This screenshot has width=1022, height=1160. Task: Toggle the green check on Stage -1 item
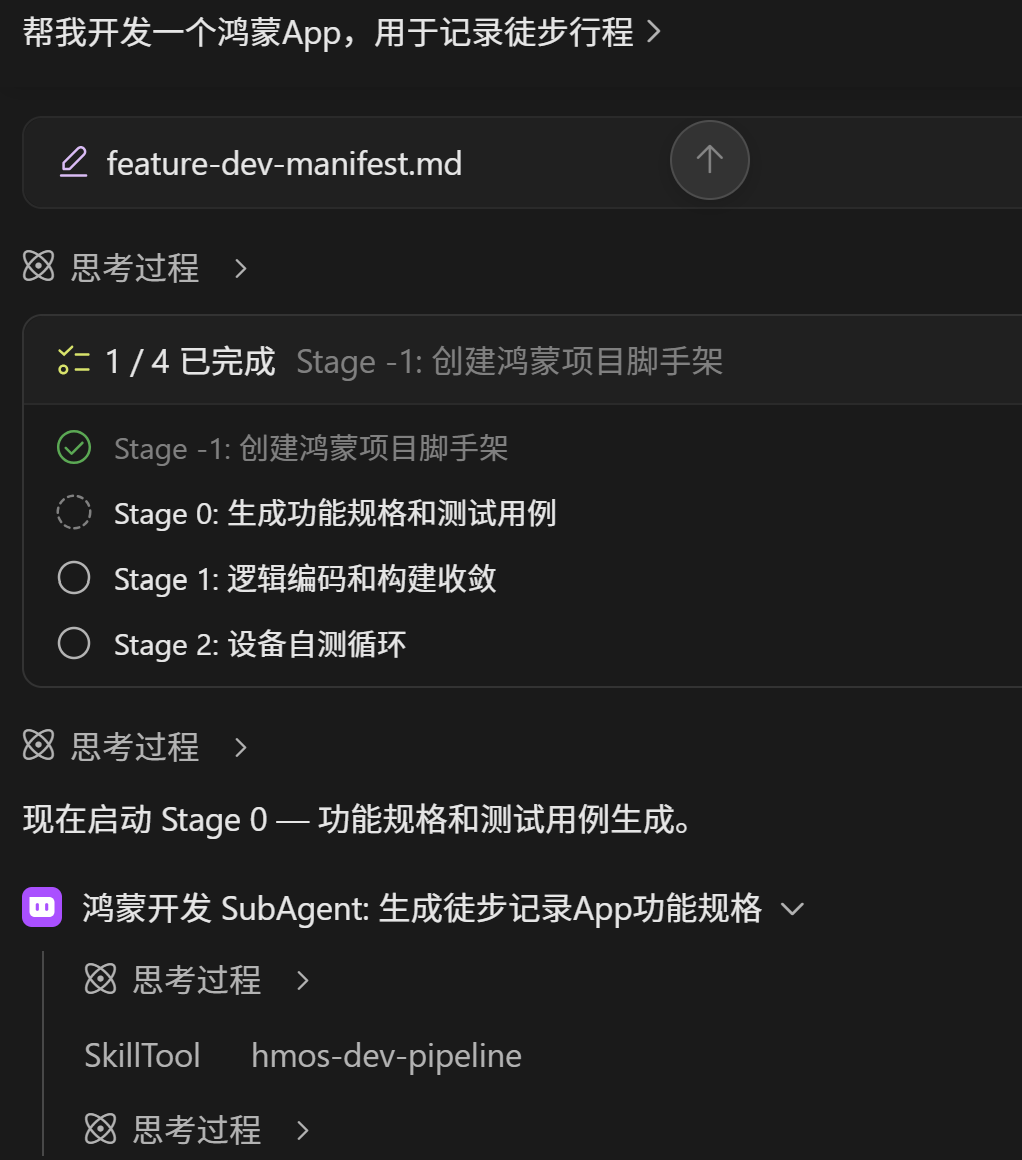pyautogui.click(x=74, y=448)
